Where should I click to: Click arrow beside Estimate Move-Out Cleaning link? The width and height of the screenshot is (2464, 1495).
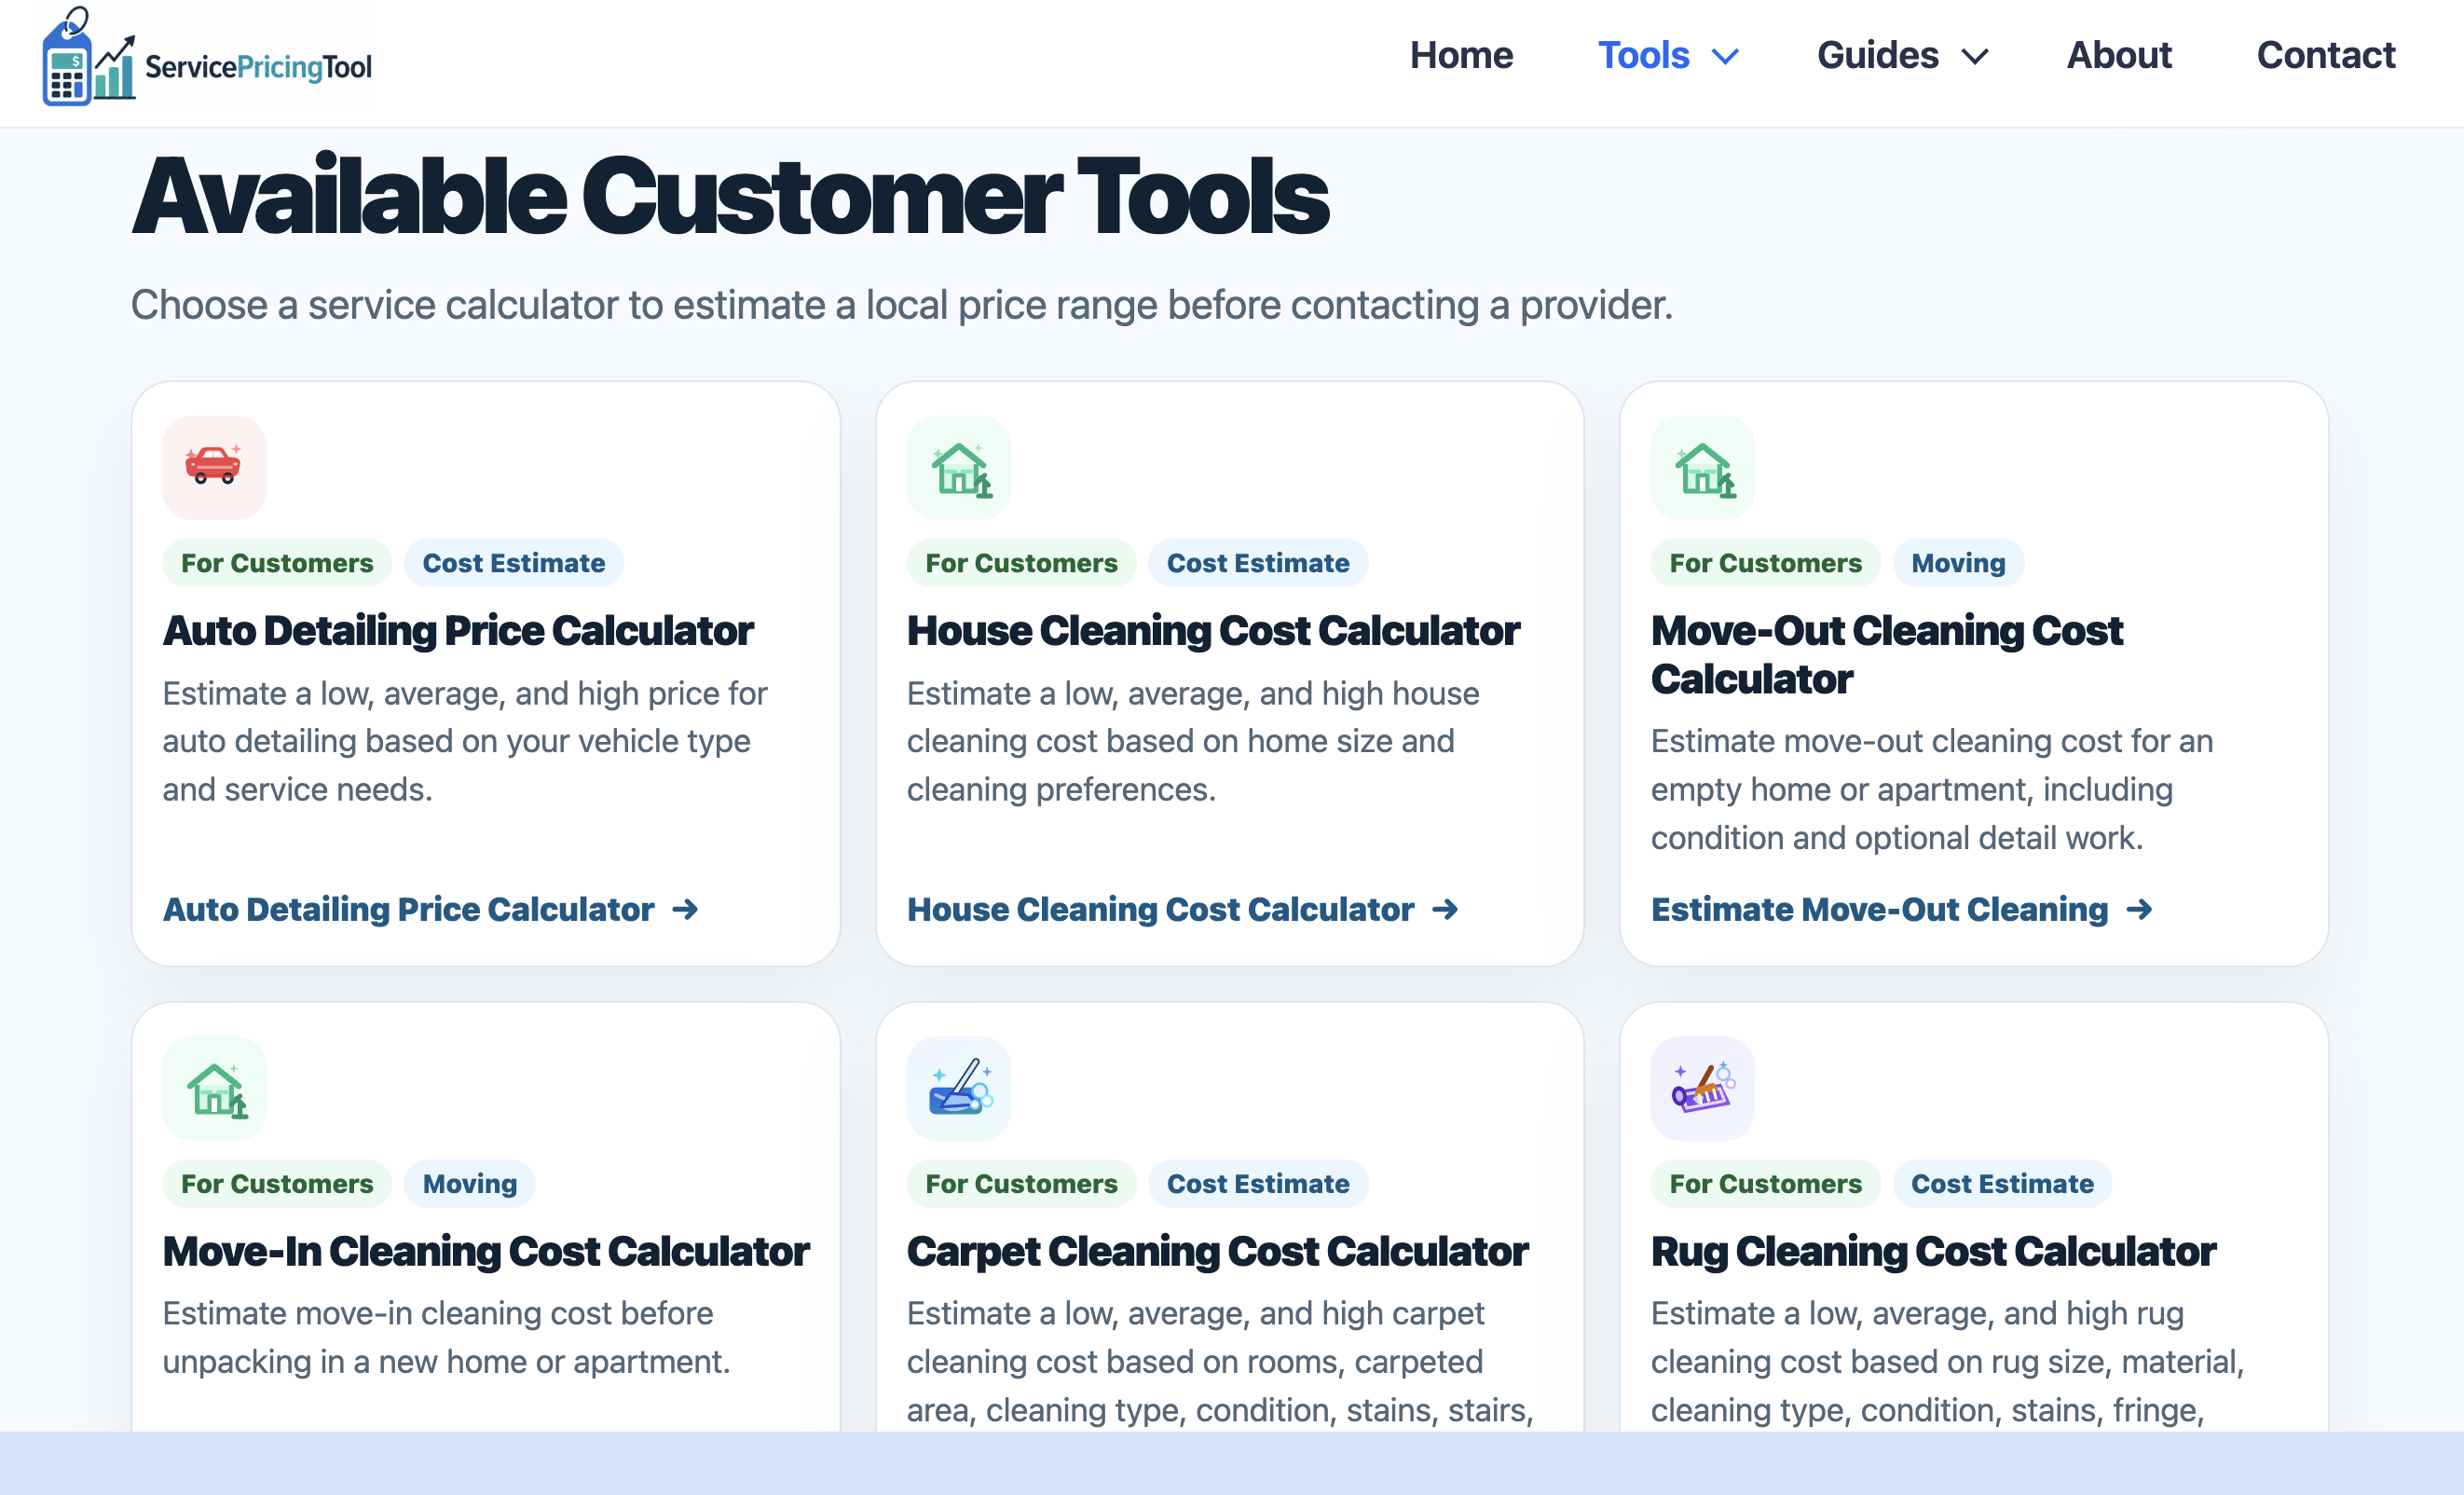(2139, 909)
